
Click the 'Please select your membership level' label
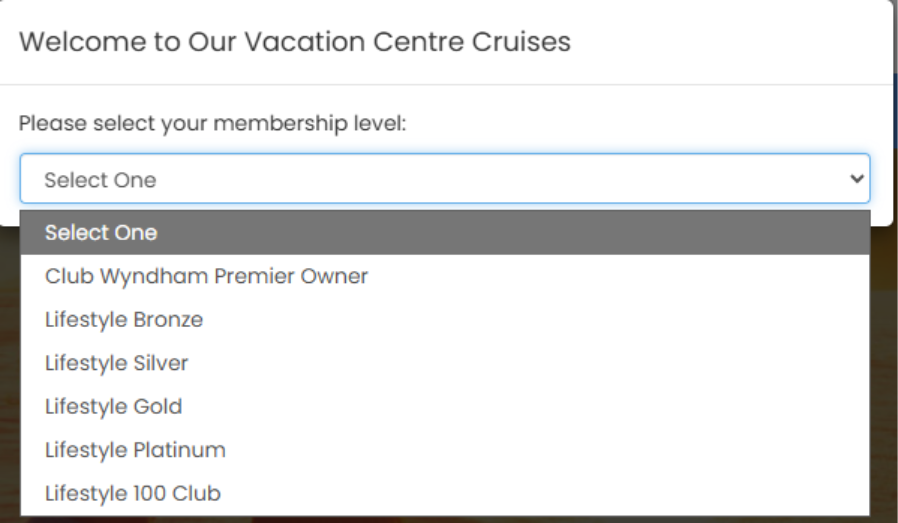tap(213, 124)
